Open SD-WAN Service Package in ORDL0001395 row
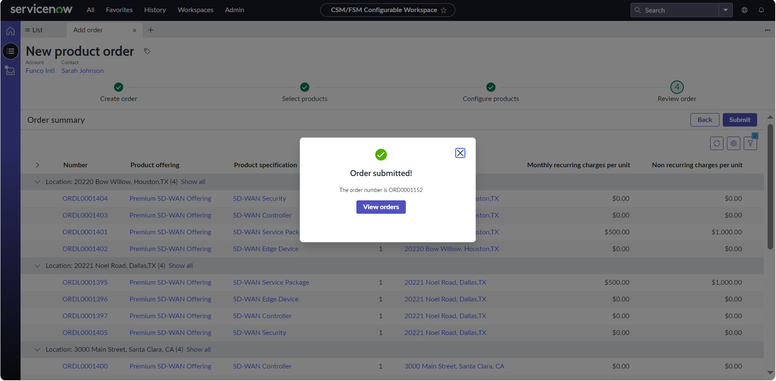Screen dimensions: 776x381 click(271, 283)
